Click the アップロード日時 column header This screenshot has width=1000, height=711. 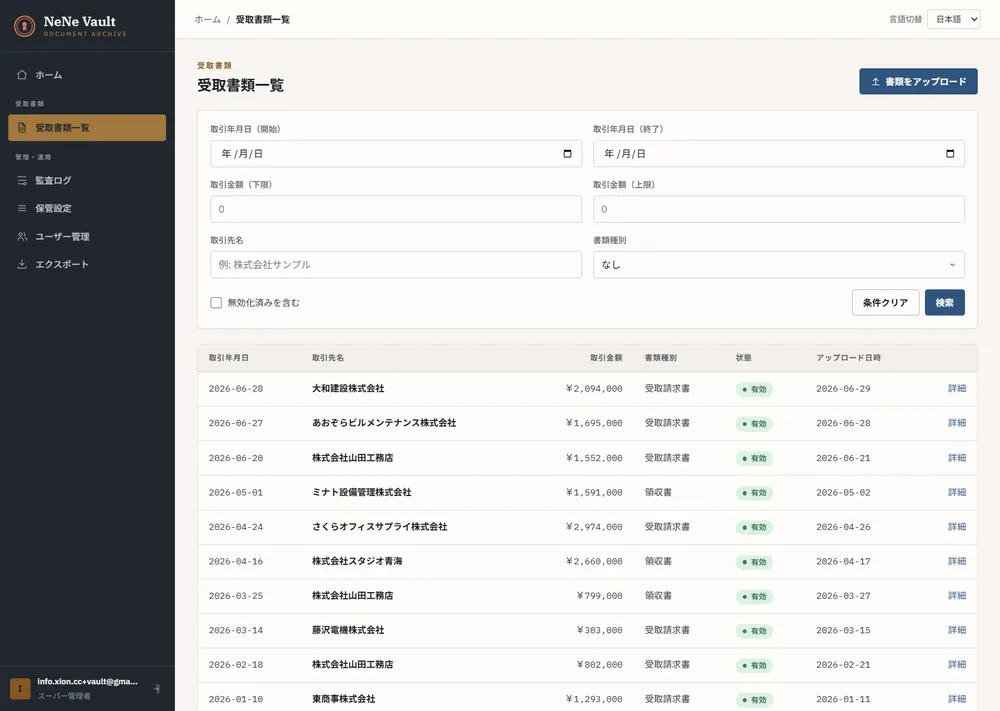[x=848, y=358]
